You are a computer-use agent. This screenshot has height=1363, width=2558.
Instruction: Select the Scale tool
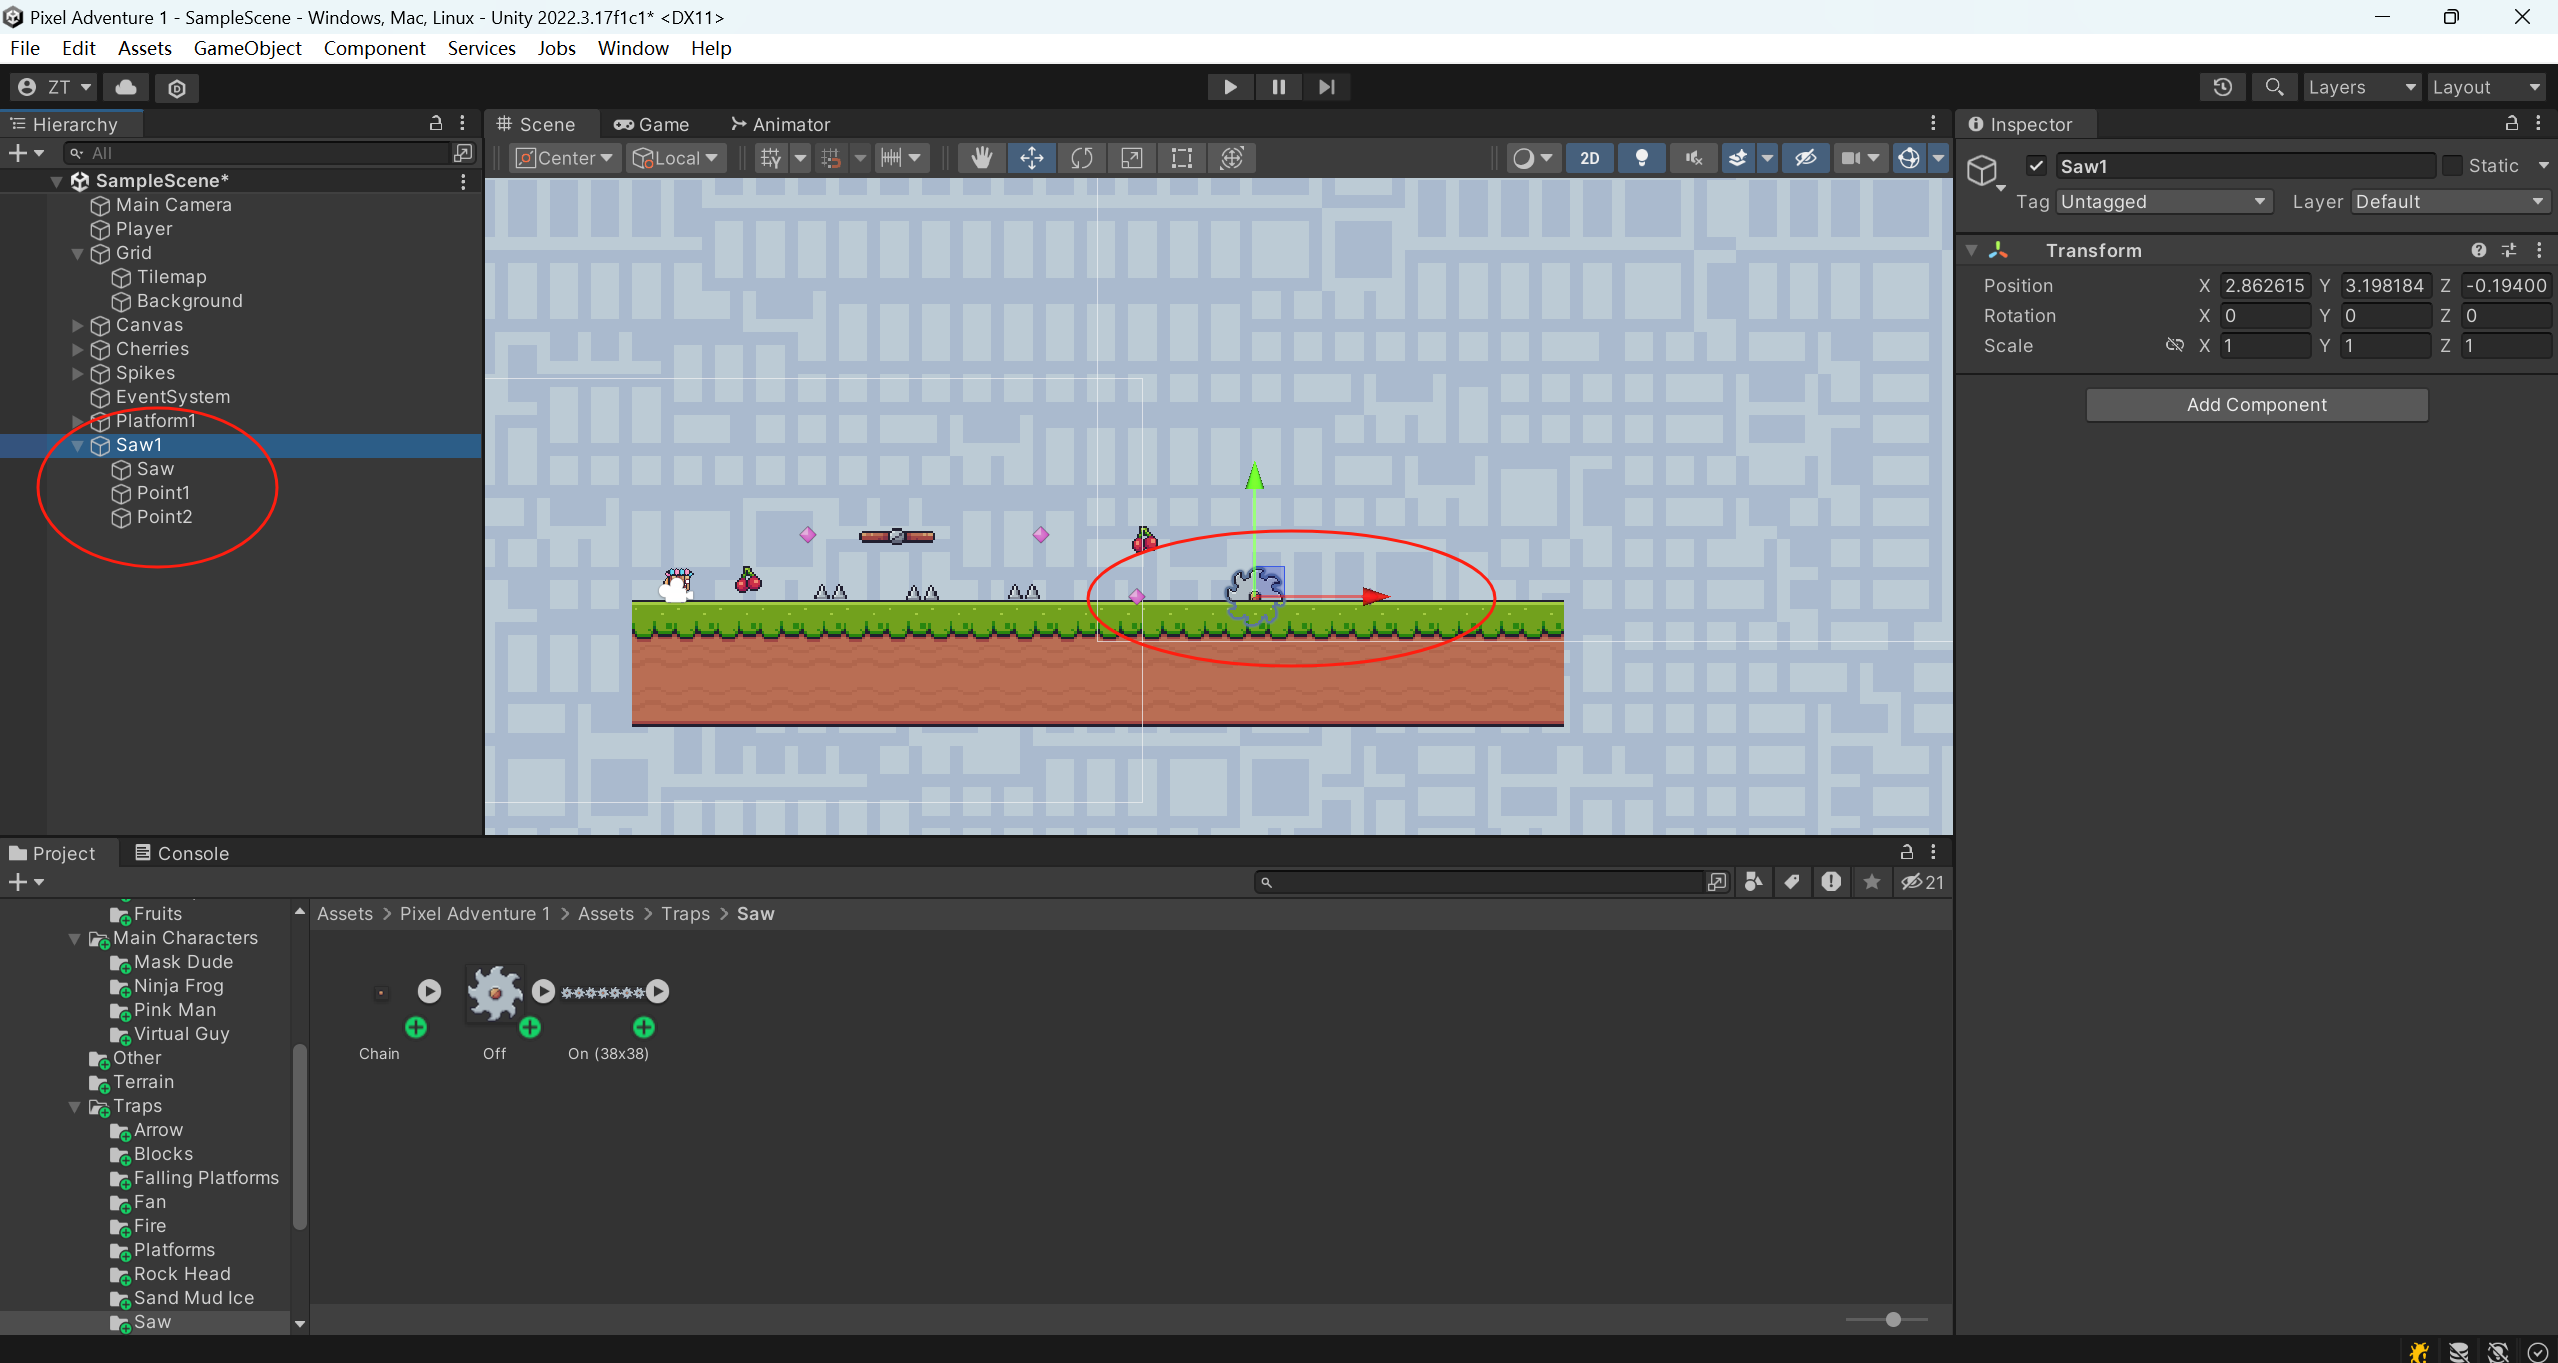coord(1131,158)
